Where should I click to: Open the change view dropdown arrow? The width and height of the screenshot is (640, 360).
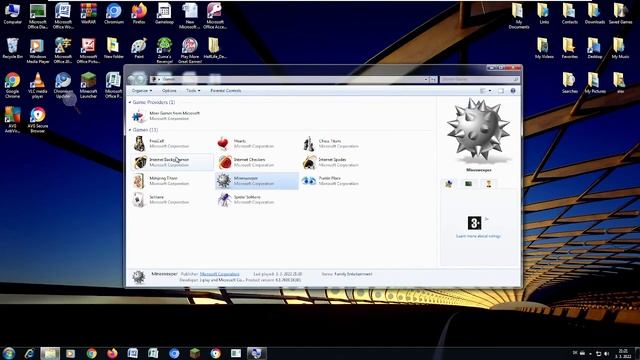490,91
